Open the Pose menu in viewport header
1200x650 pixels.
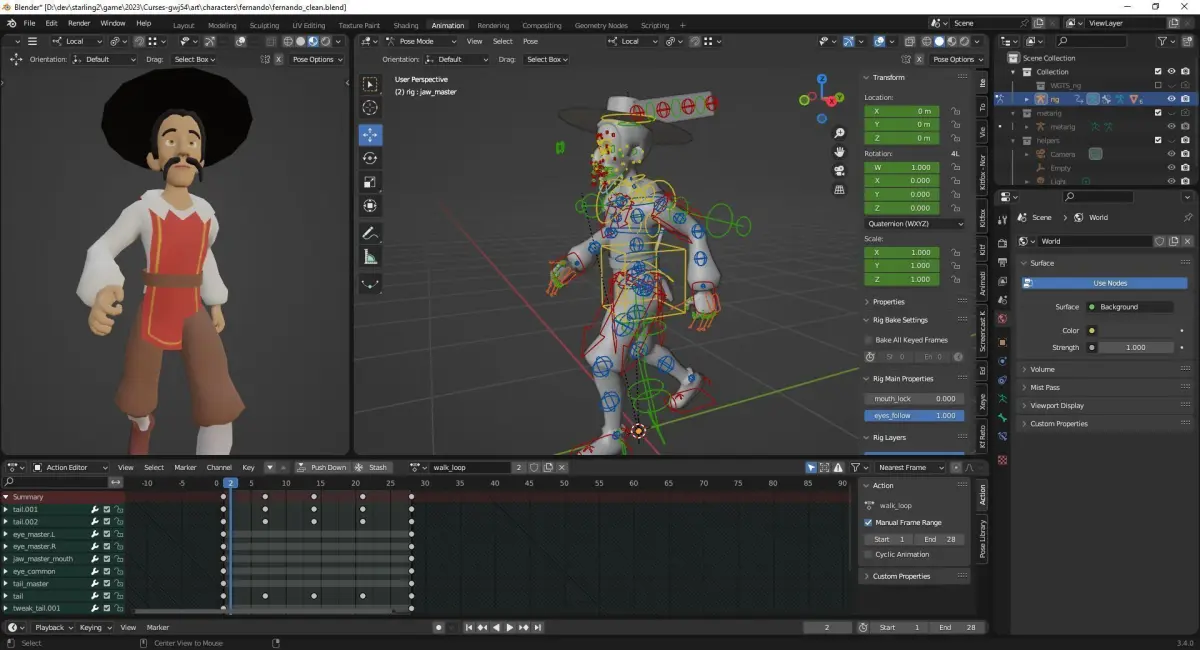tap(530, 41)
